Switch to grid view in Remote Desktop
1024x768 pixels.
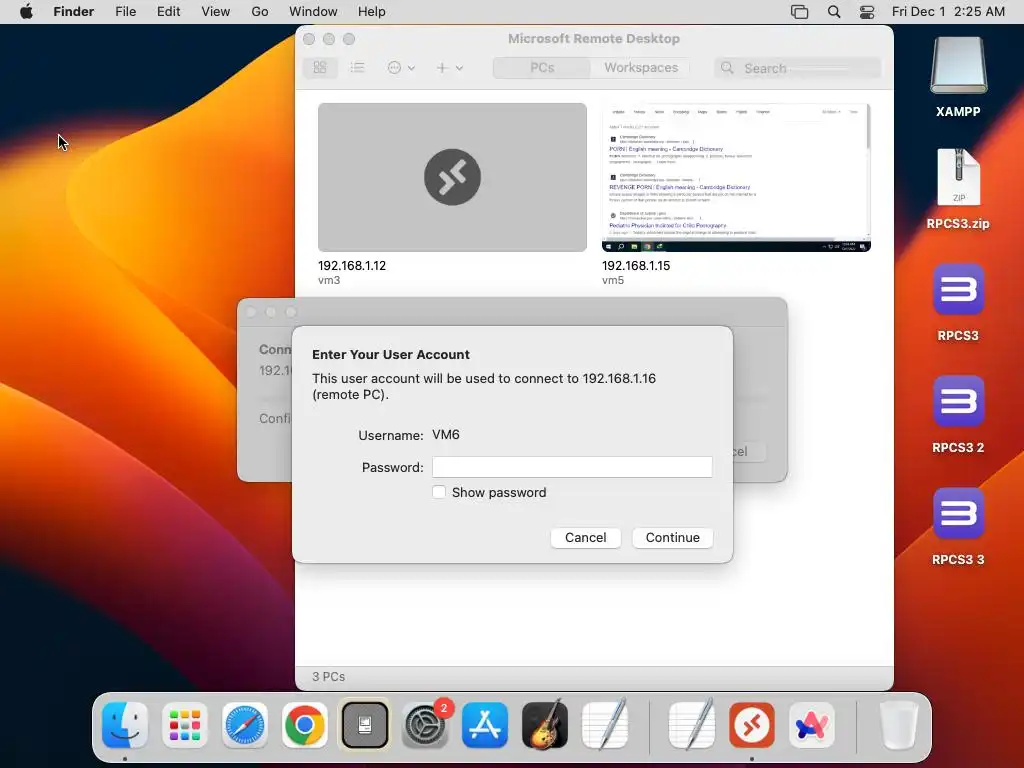click(x=320, y=68)
